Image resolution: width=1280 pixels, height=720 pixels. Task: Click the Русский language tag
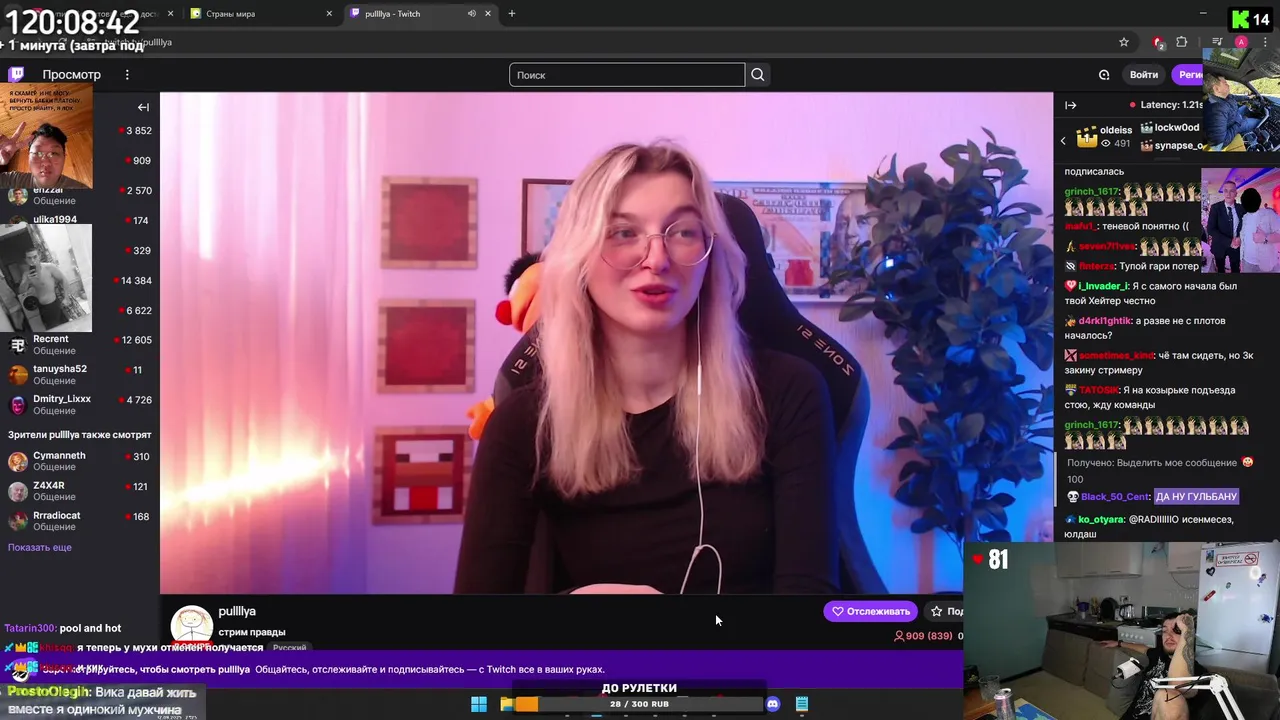coord(290,647)
